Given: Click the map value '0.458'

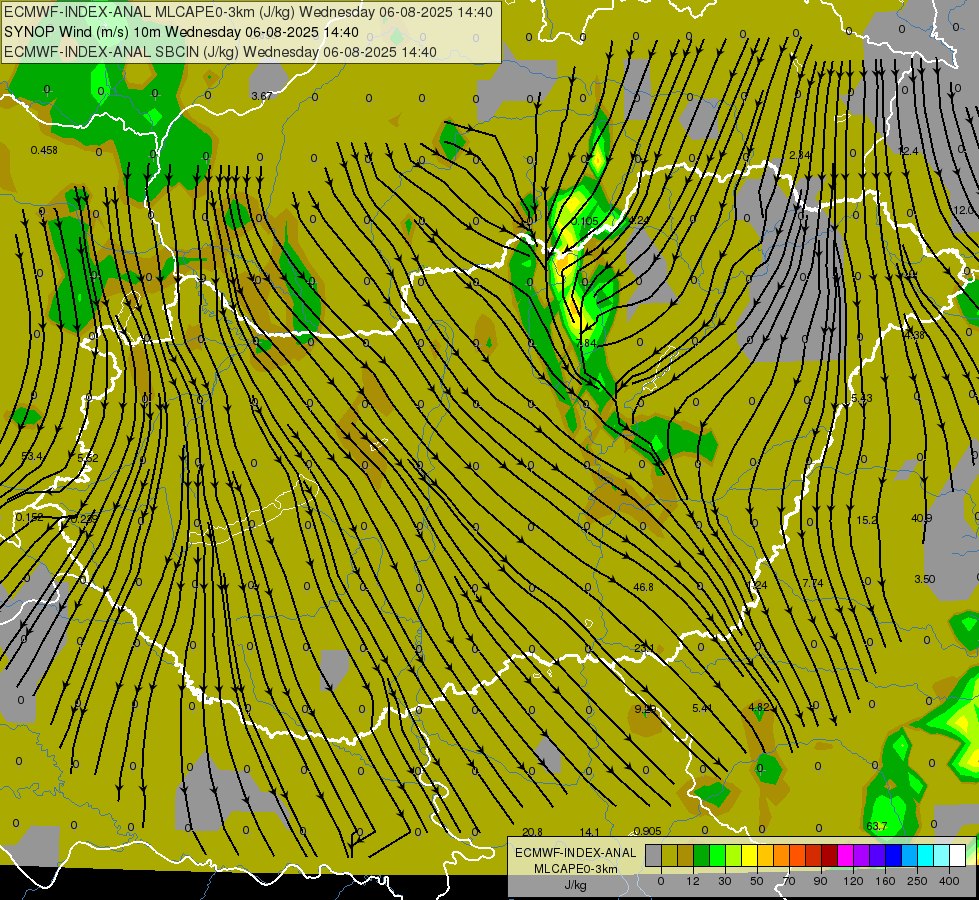Looking at the screenshot, I should click(44, 150).
